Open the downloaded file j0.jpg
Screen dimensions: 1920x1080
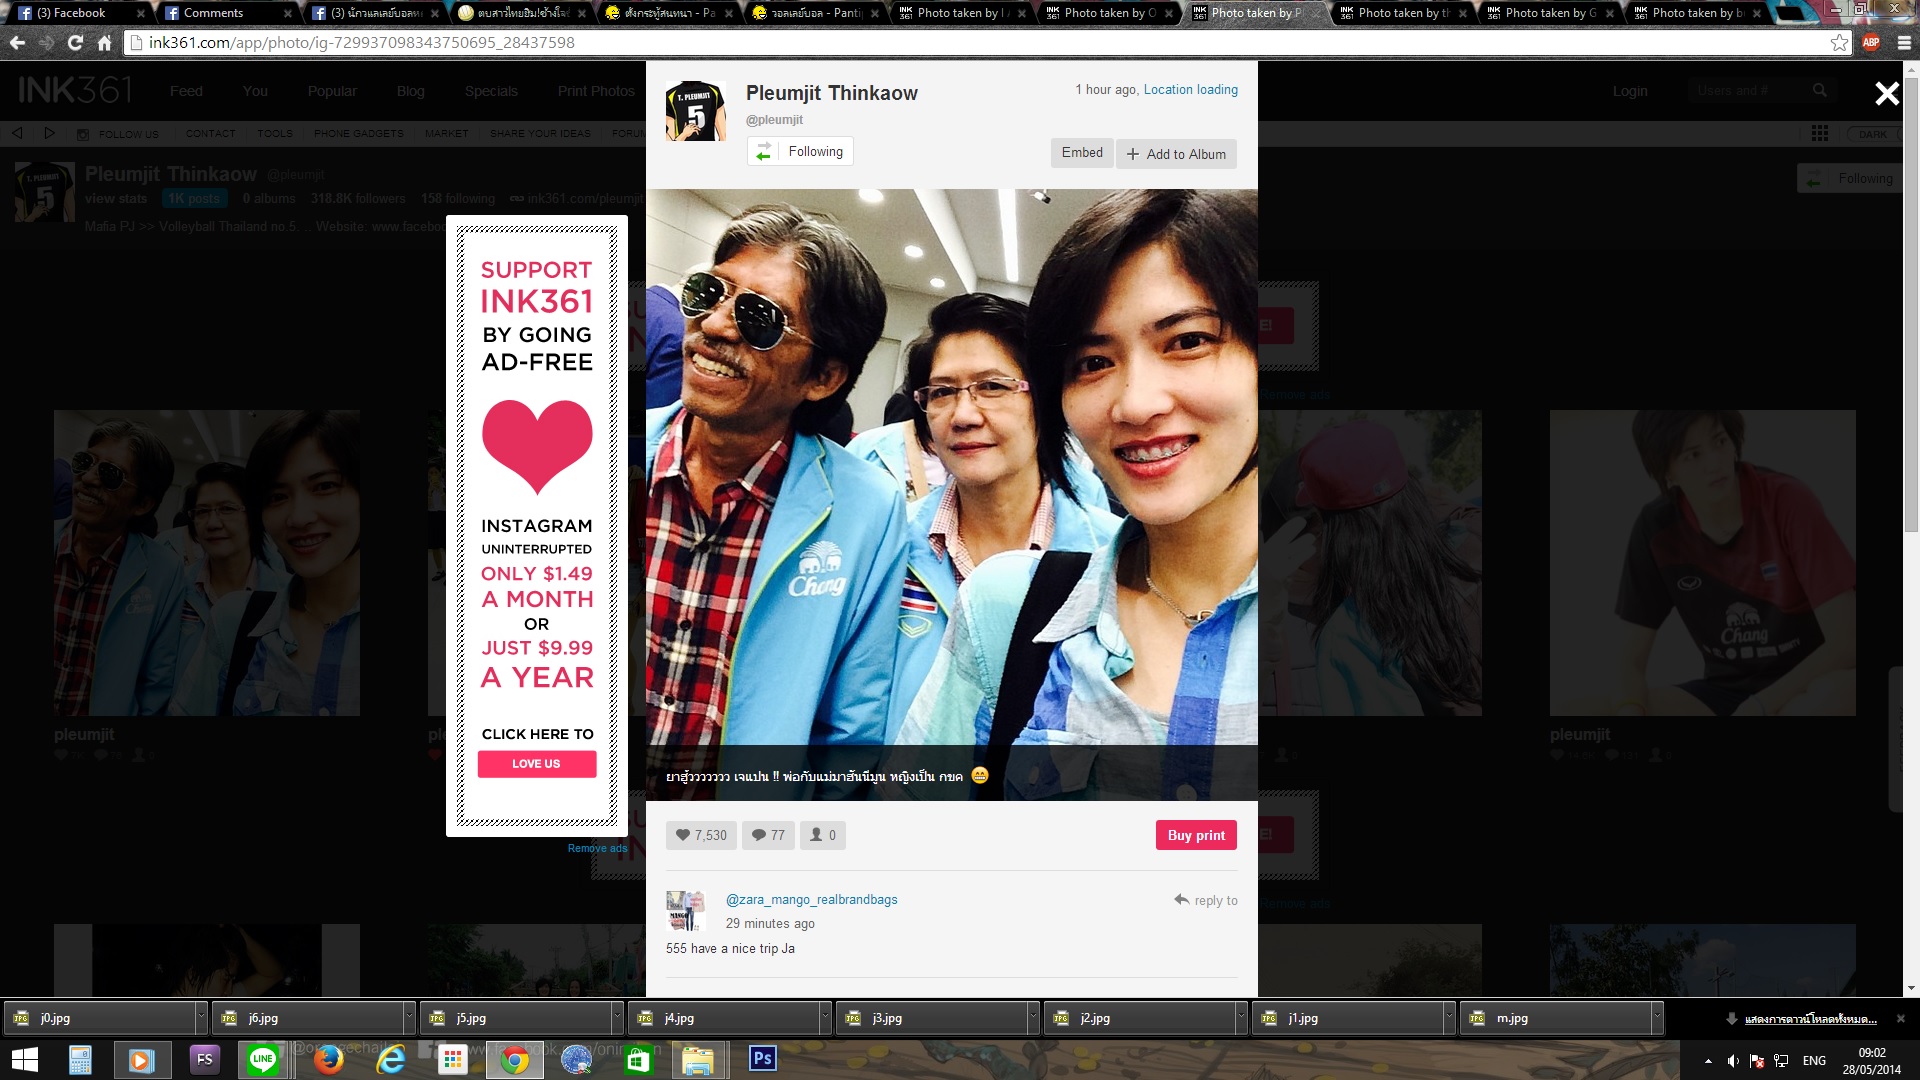[100, 1018]
